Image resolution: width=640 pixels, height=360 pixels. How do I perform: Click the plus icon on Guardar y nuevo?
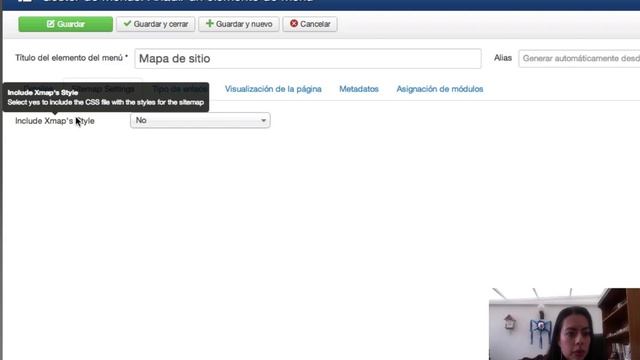210,24
